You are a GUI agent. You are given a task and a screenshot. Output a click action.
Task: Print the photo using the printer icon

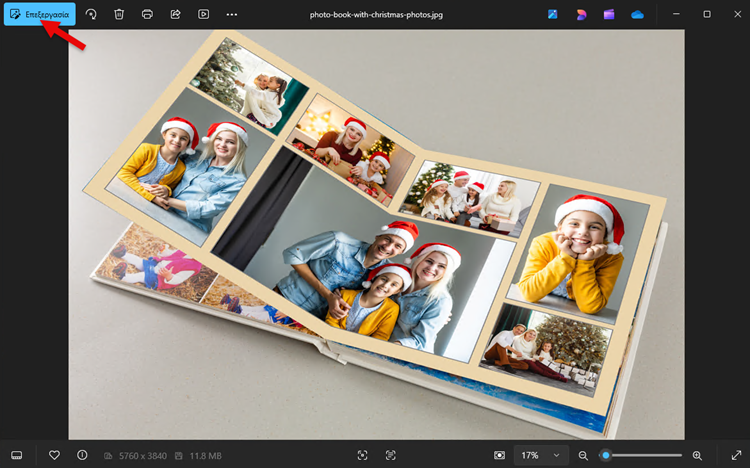pos(147,14)
